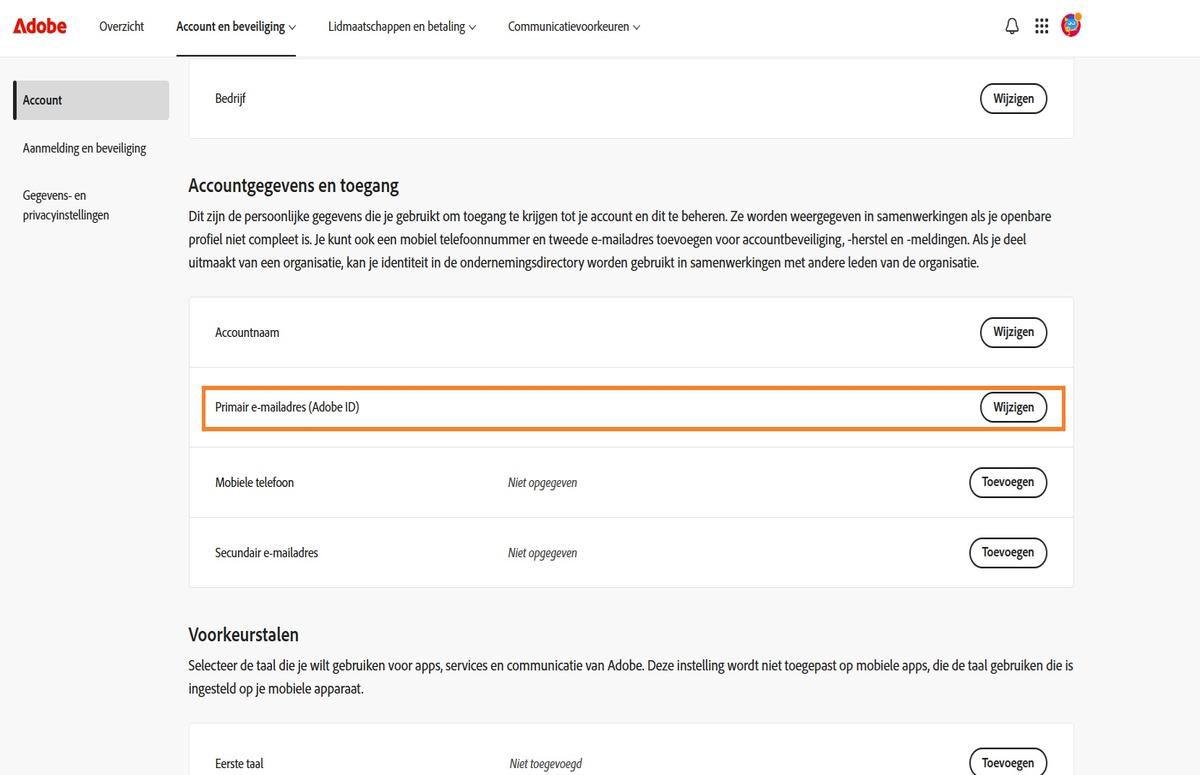Open Aanmelding en beveiliging settings
The width and height of the screenshot is (1200, 775).
(x=84, y=147)
